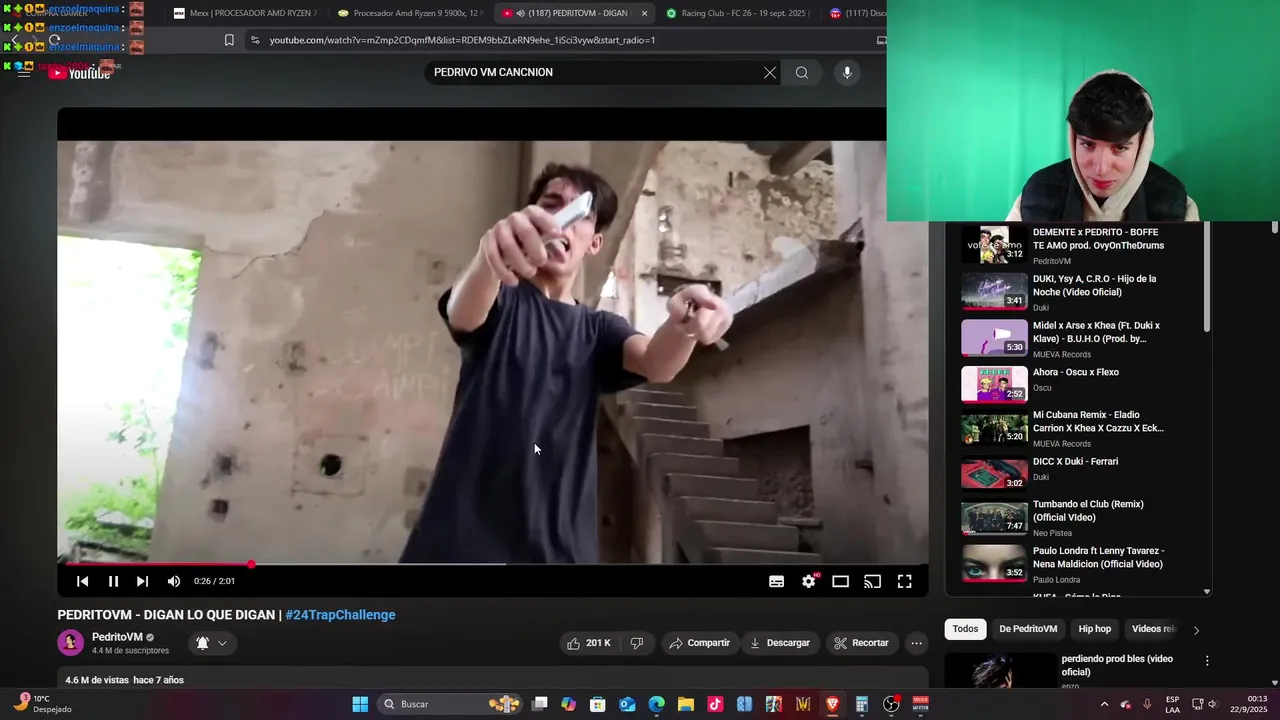Open the ESP LAA keyboard language switcher

pyautogui.click(x=1172, y=704)
